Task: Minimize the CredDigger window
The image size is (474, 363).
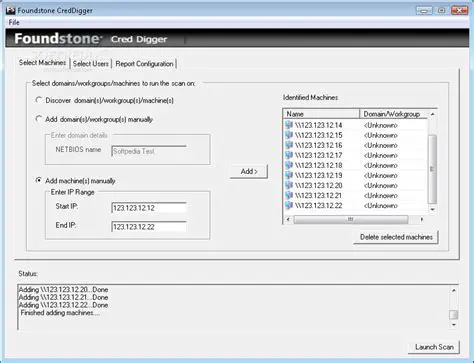Action: (x=424, y=10)
